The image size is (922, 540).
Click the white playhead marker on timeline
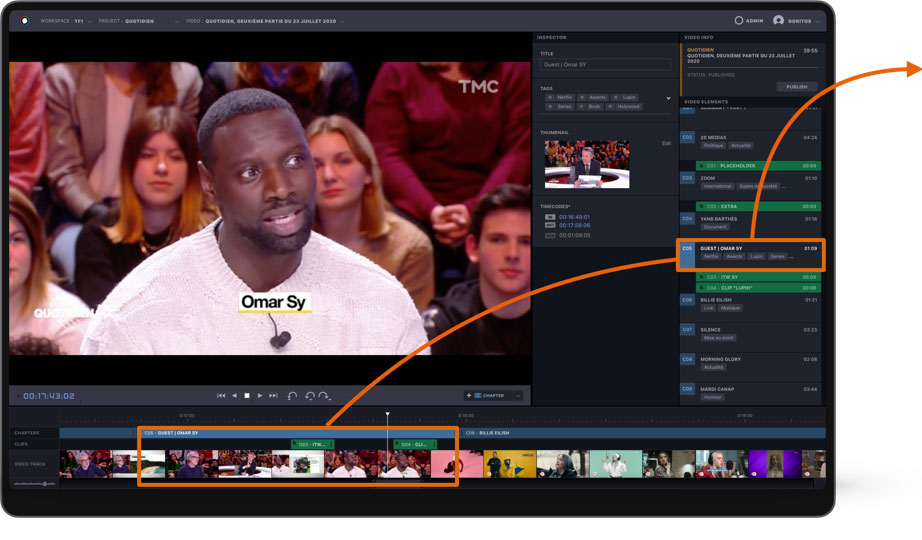point(387,415)
